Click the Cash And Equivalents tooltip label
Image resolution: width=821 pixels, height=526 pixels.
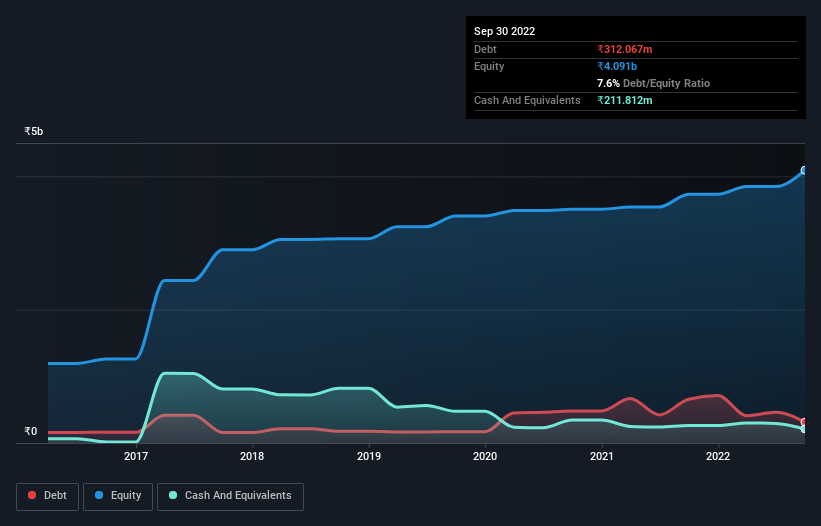pos(527,100)
